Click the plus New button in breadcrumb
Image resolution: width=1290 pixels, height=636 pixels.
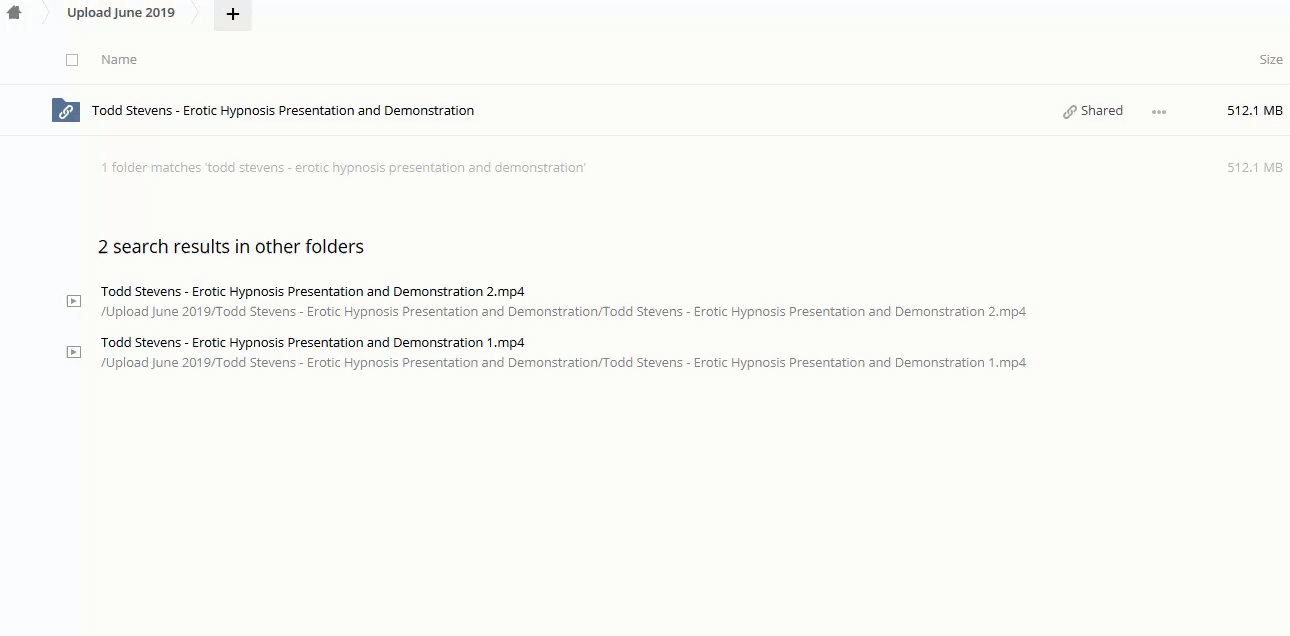(233, 14)
